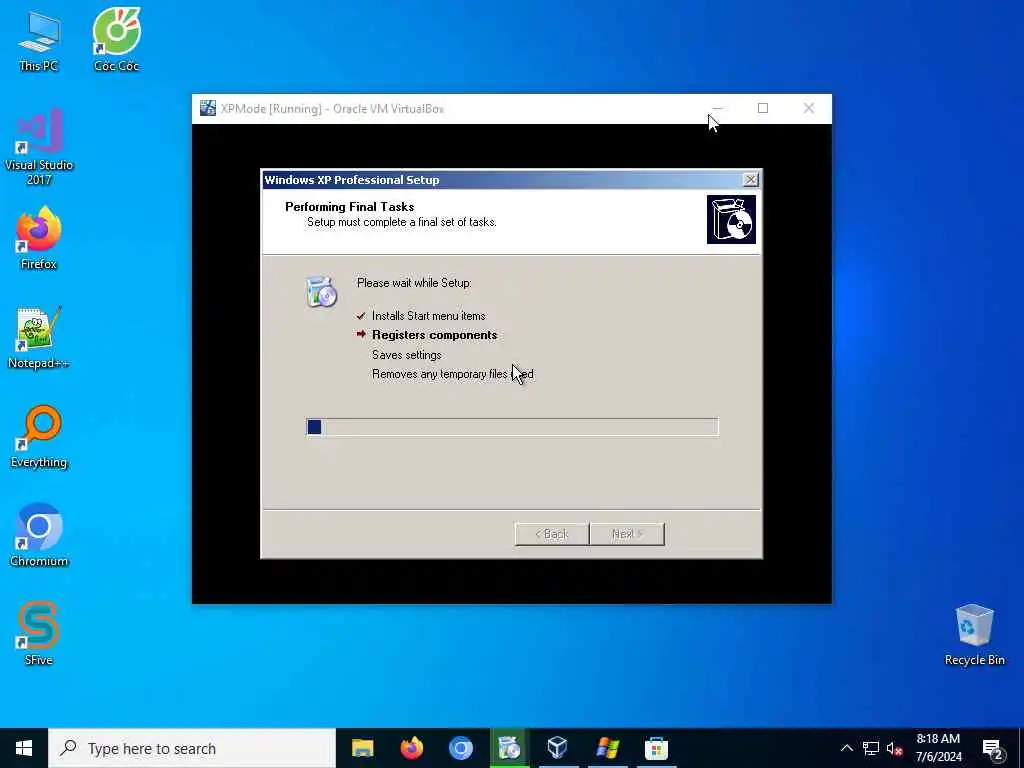
Task: Click the 'Performing Final Tasks' heading
Action: pos(349,207)
